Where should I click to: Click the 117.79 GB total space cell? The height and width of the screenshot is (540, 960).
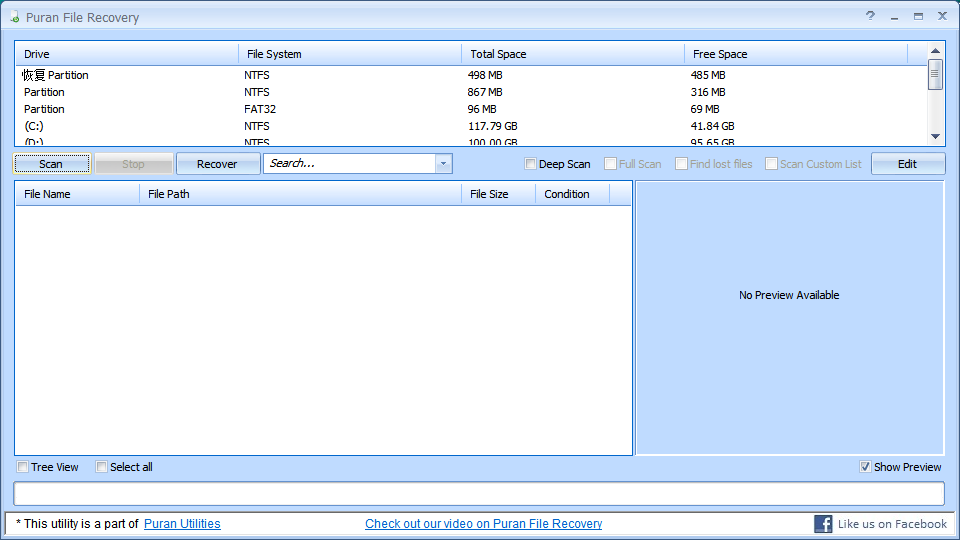(x=493, y=126)
